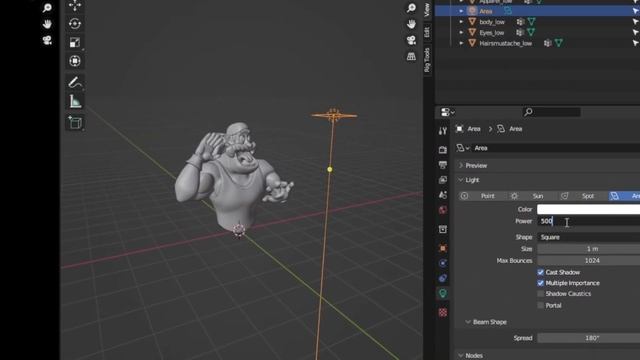Open the Output properties tab

pos(443,165)
